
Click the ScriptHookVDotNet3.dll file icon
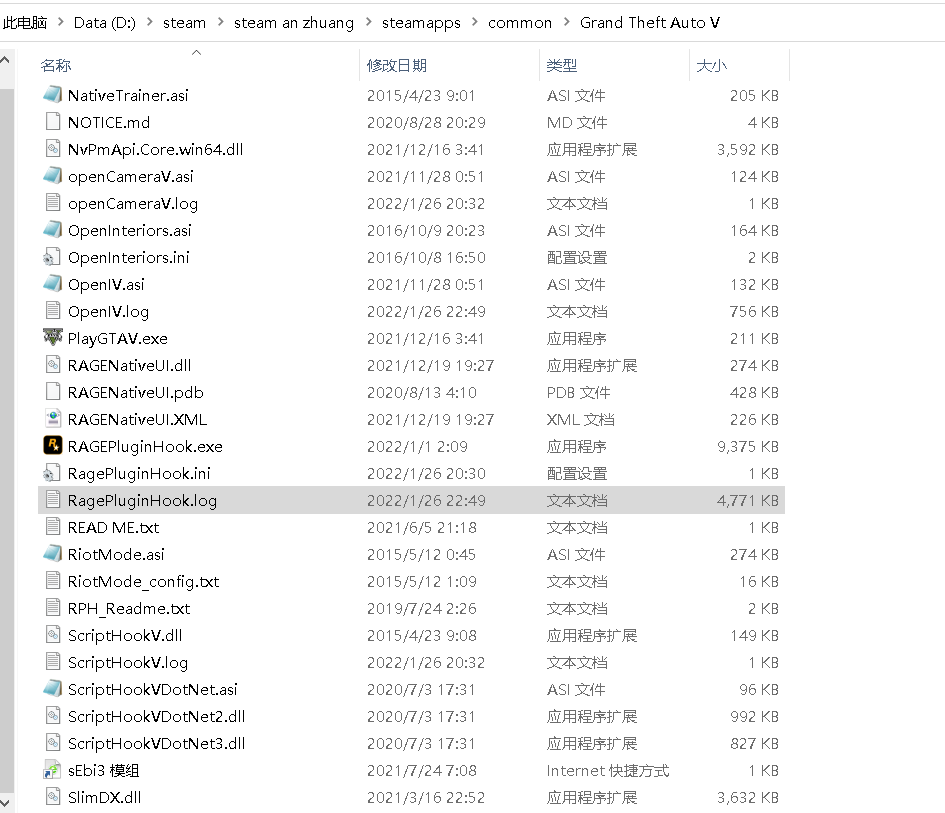click(x=52, y=742)
